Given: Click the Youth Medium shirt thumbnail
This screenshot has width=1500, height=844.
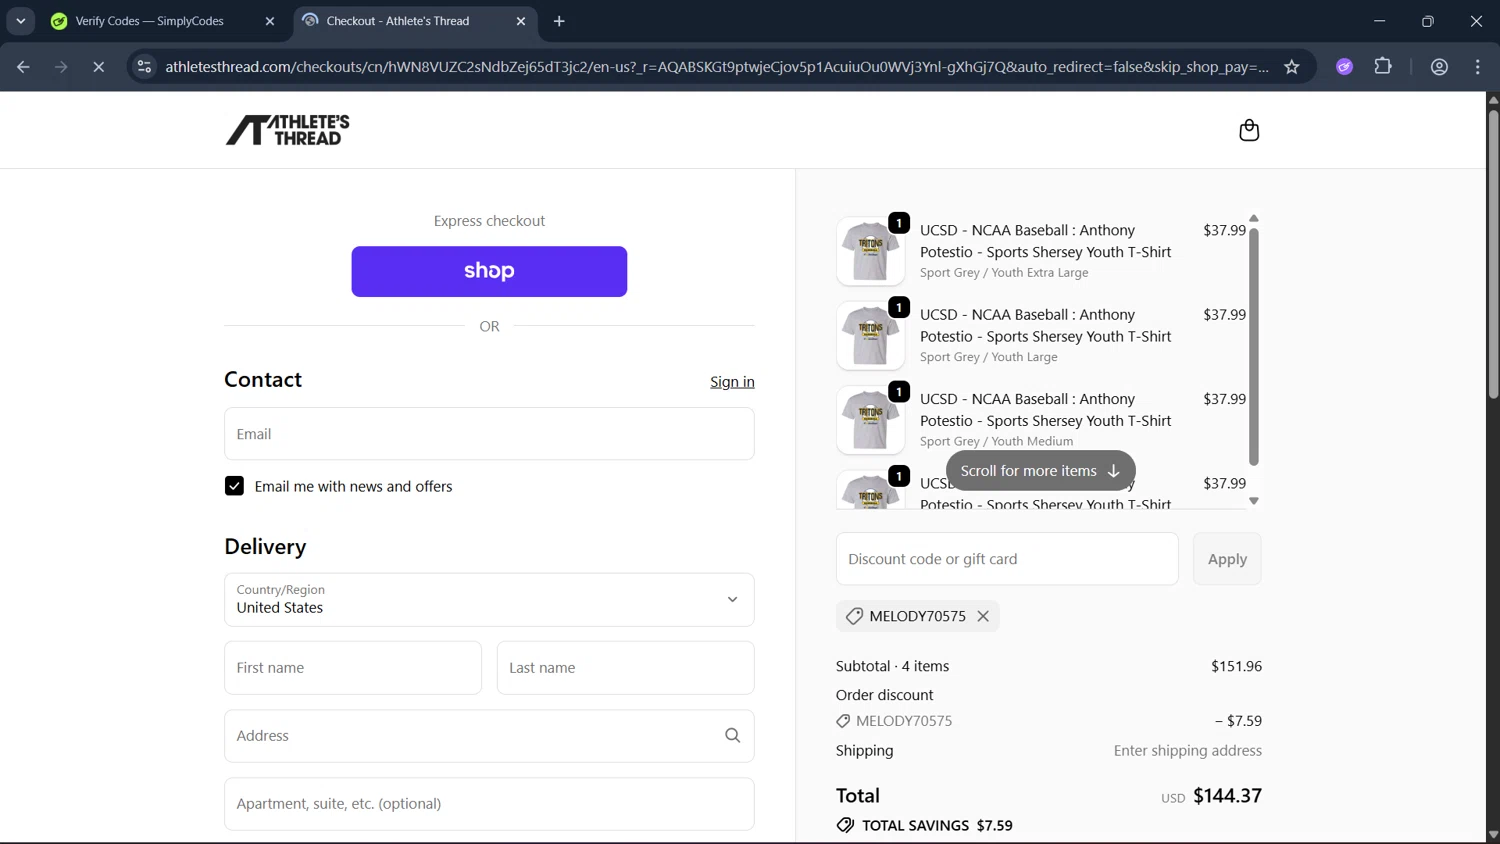Looking at the screenshot, I should pyautogui.click(x=870, y=420).
